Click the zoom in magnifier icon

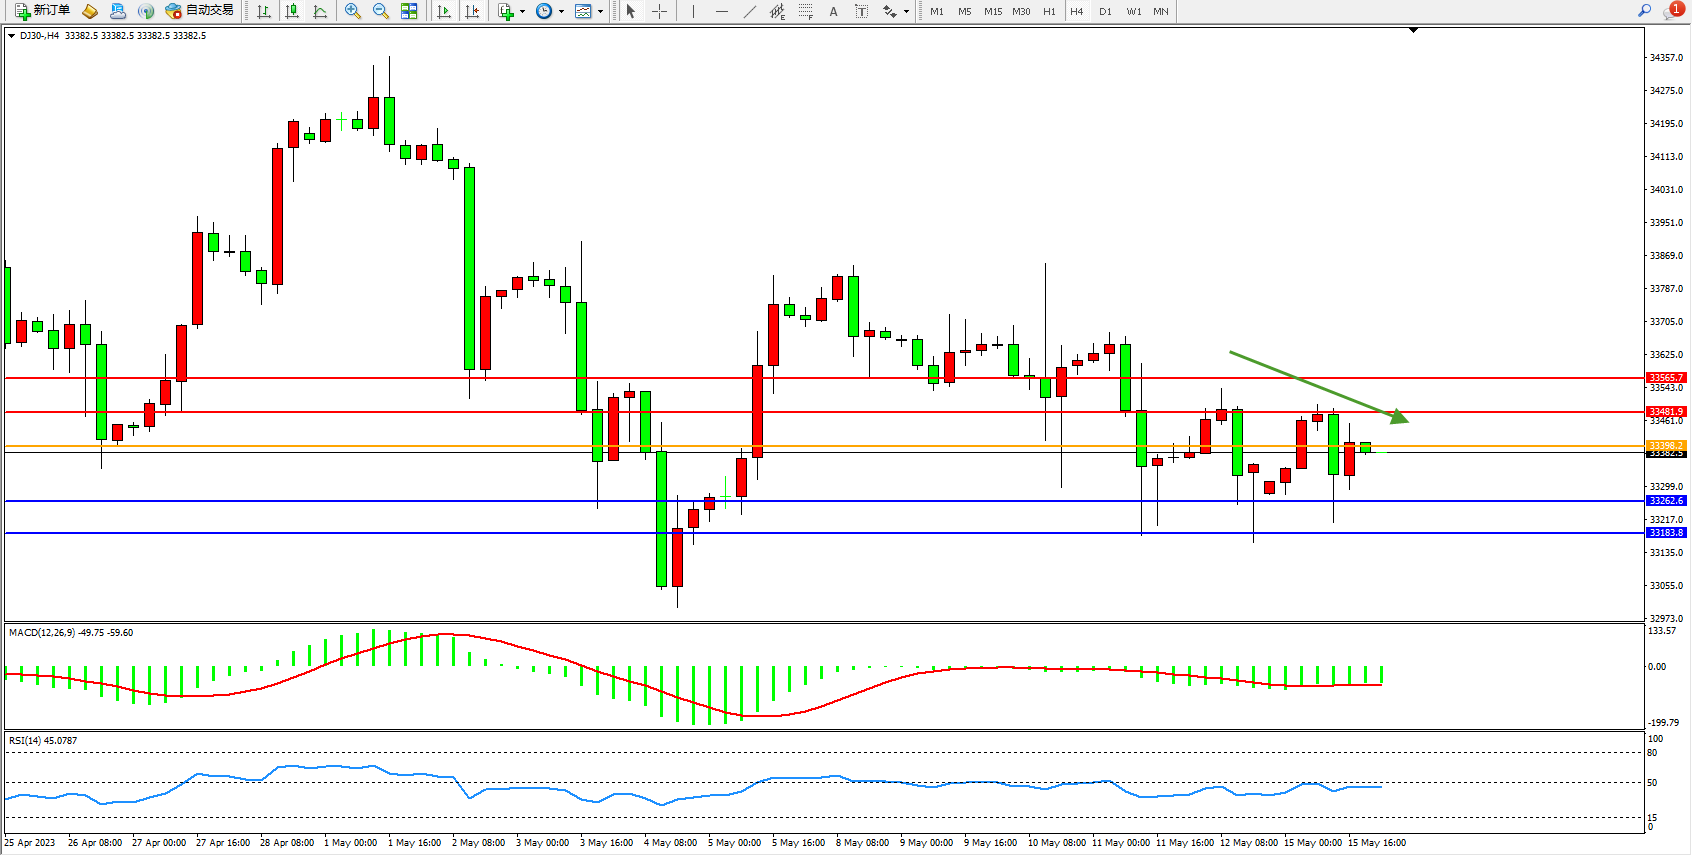[x=353, y=11]
